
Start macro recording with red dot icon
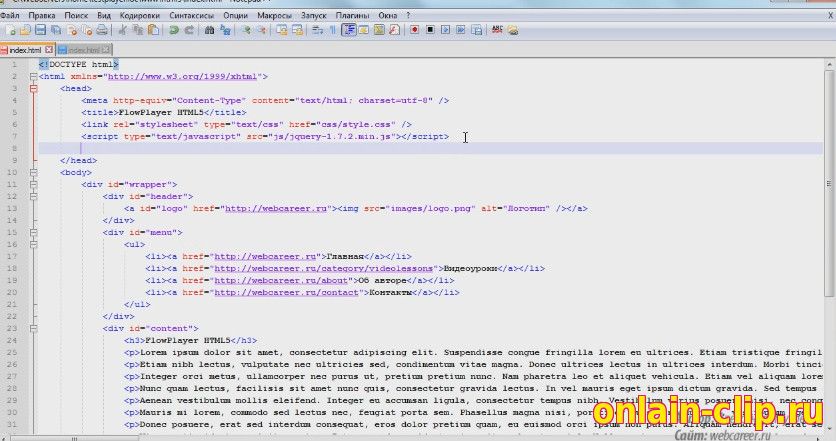tap(414, 30)
